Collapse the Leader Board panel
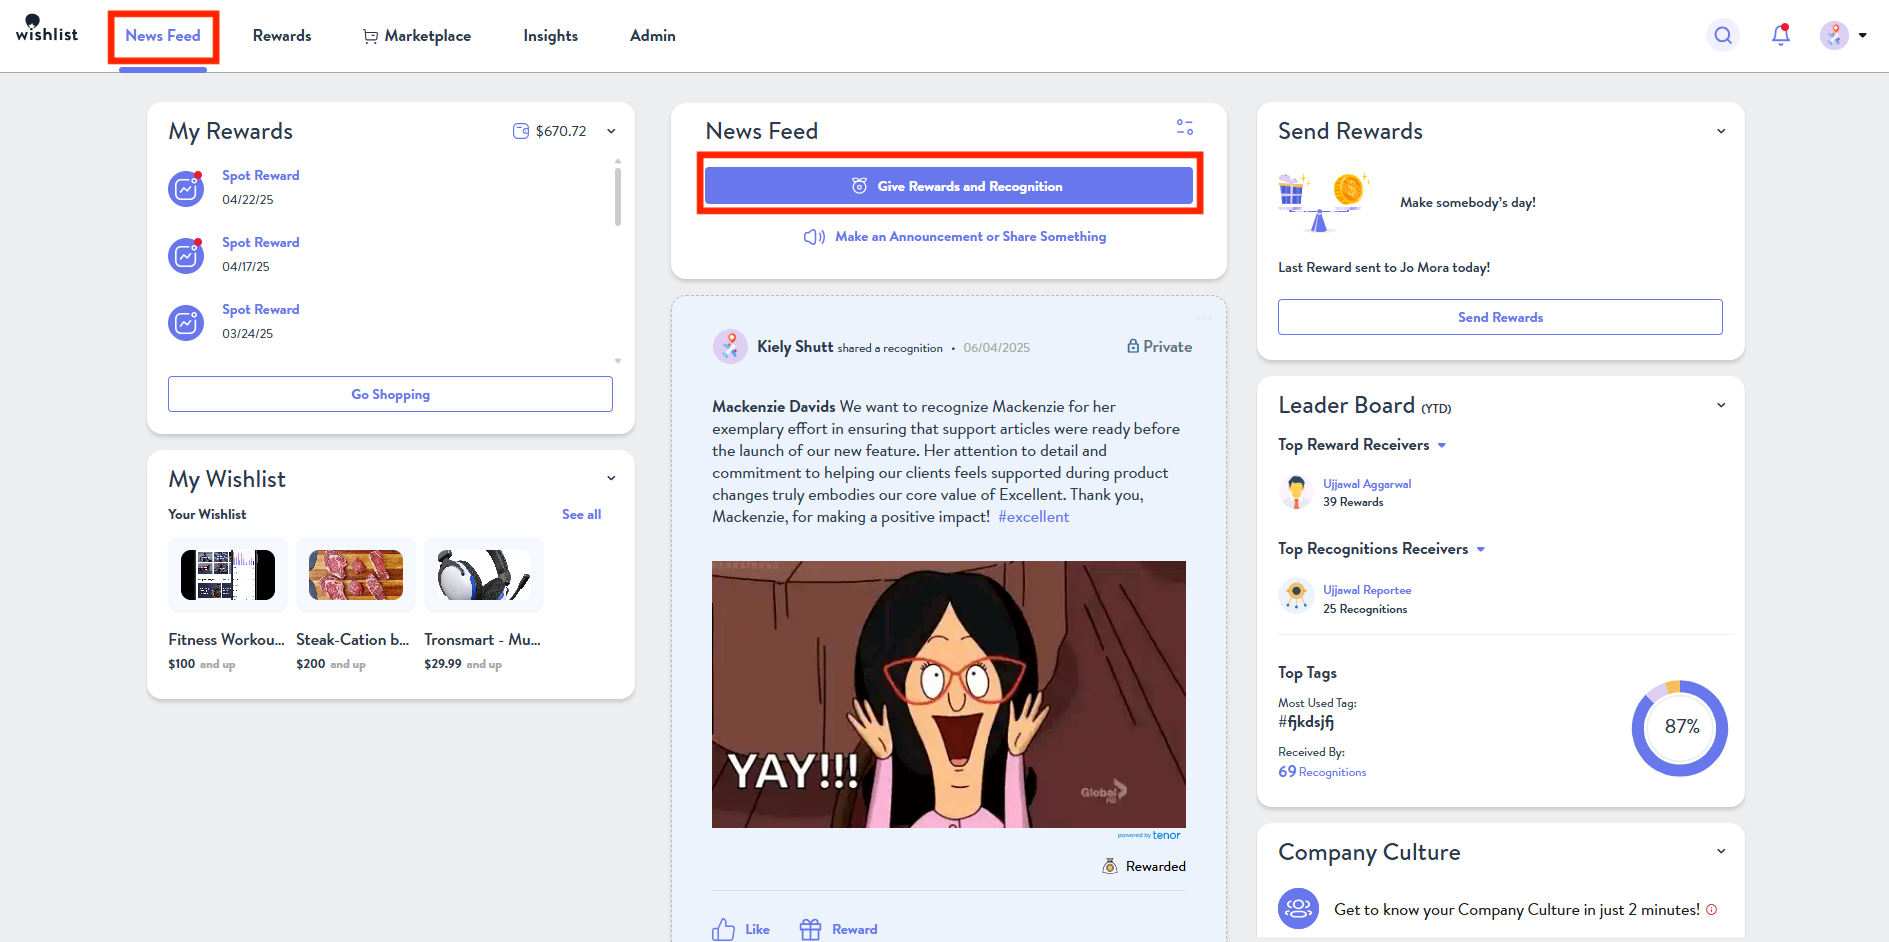This screenshot has height=942, width=1889. coord(1721,405)
